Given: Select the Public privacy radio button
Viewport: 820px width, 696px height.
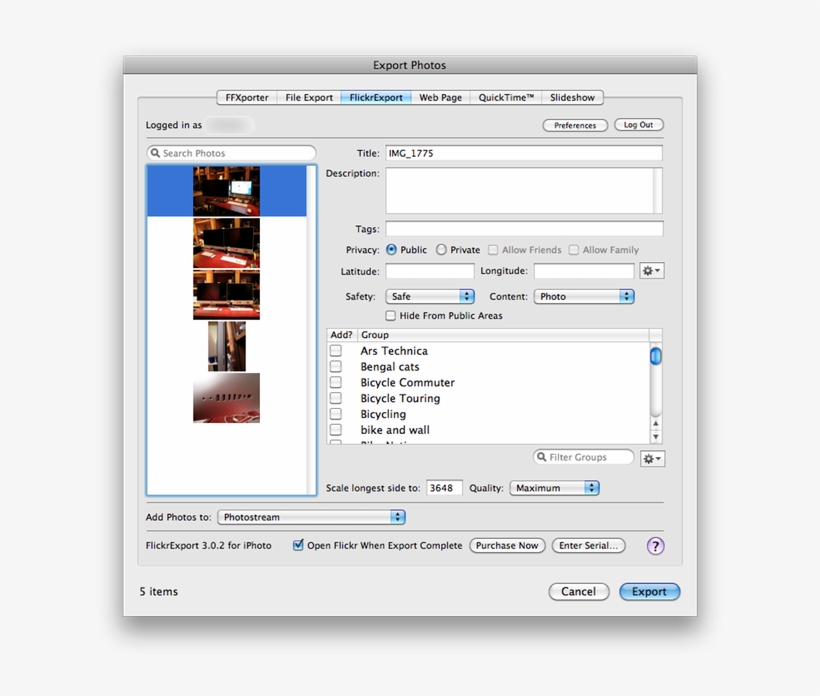Looking at the screenshot, I should [x=391, y=250].
